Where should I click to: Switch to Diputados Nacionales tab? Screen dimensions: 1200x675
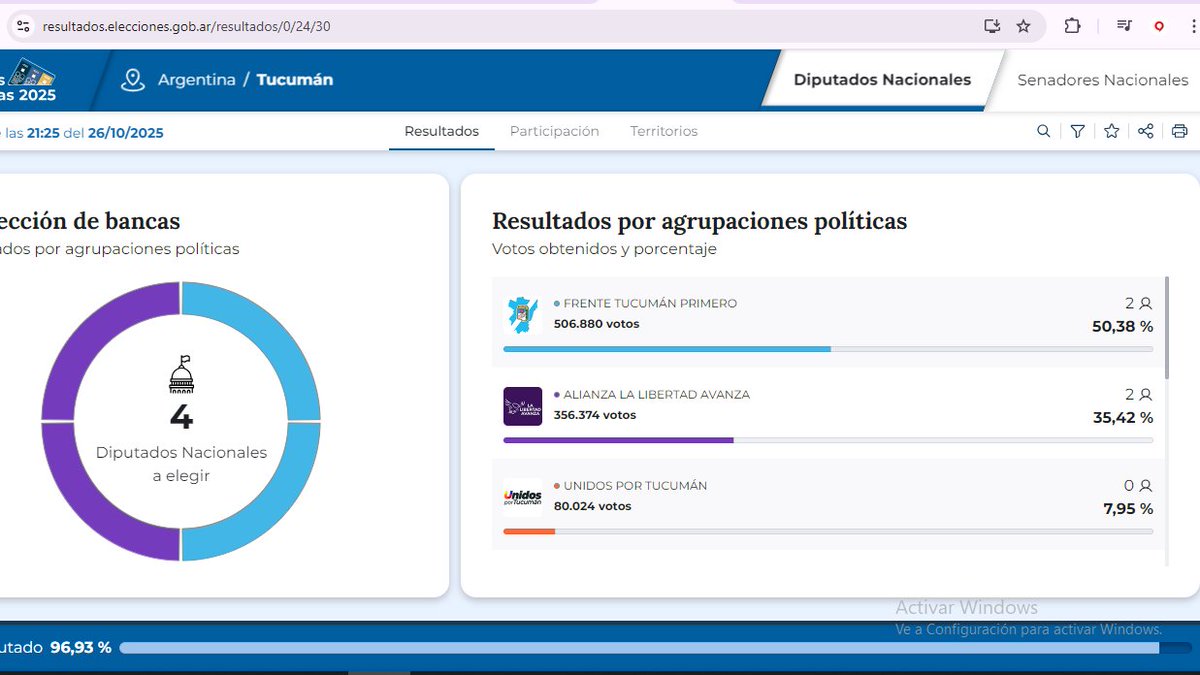[x=882, y=79]
